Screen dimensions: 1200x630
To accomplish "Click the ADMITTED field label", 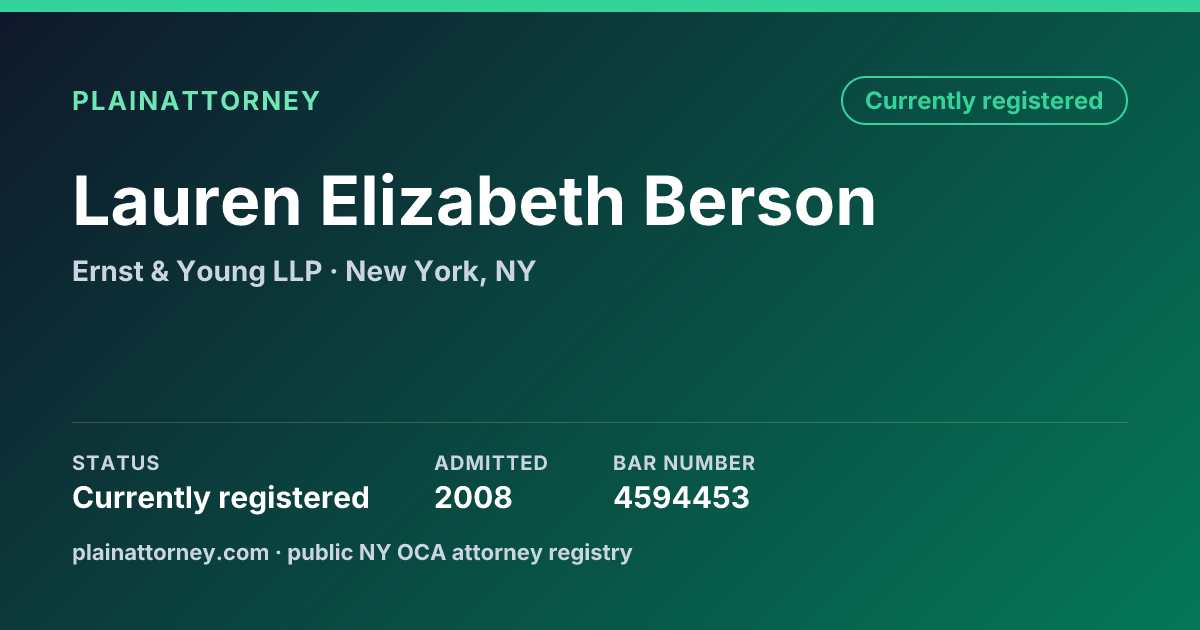I will click(x=491, y=463).
